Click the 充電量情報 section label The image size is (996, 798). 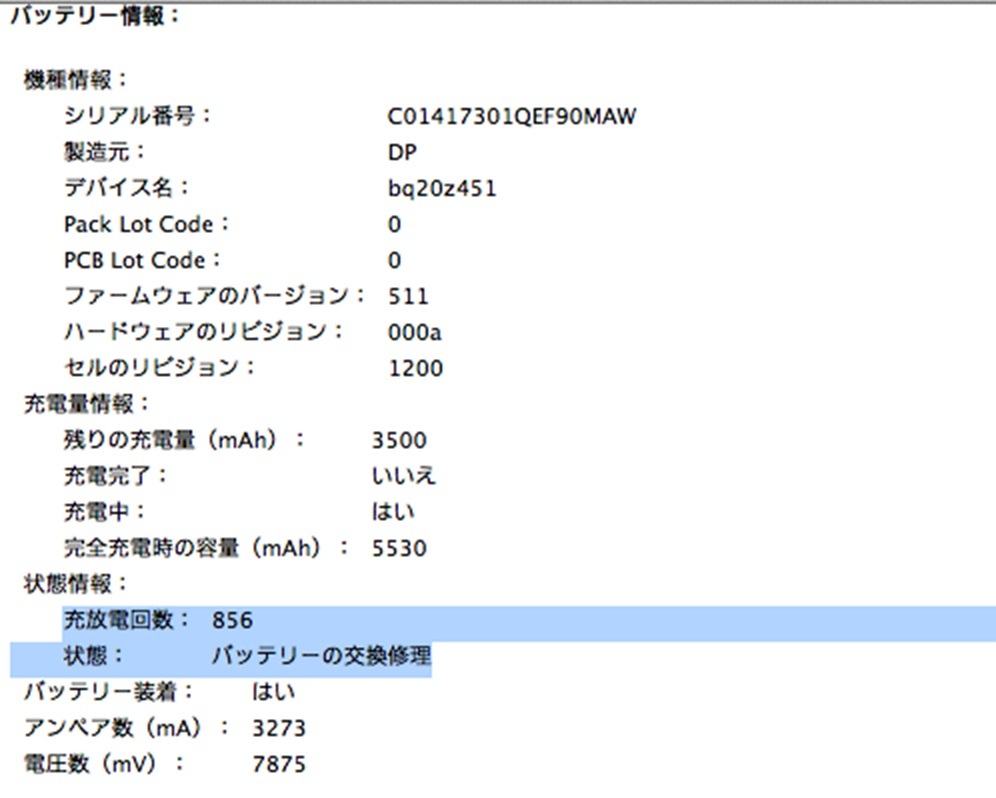(86, 403)
